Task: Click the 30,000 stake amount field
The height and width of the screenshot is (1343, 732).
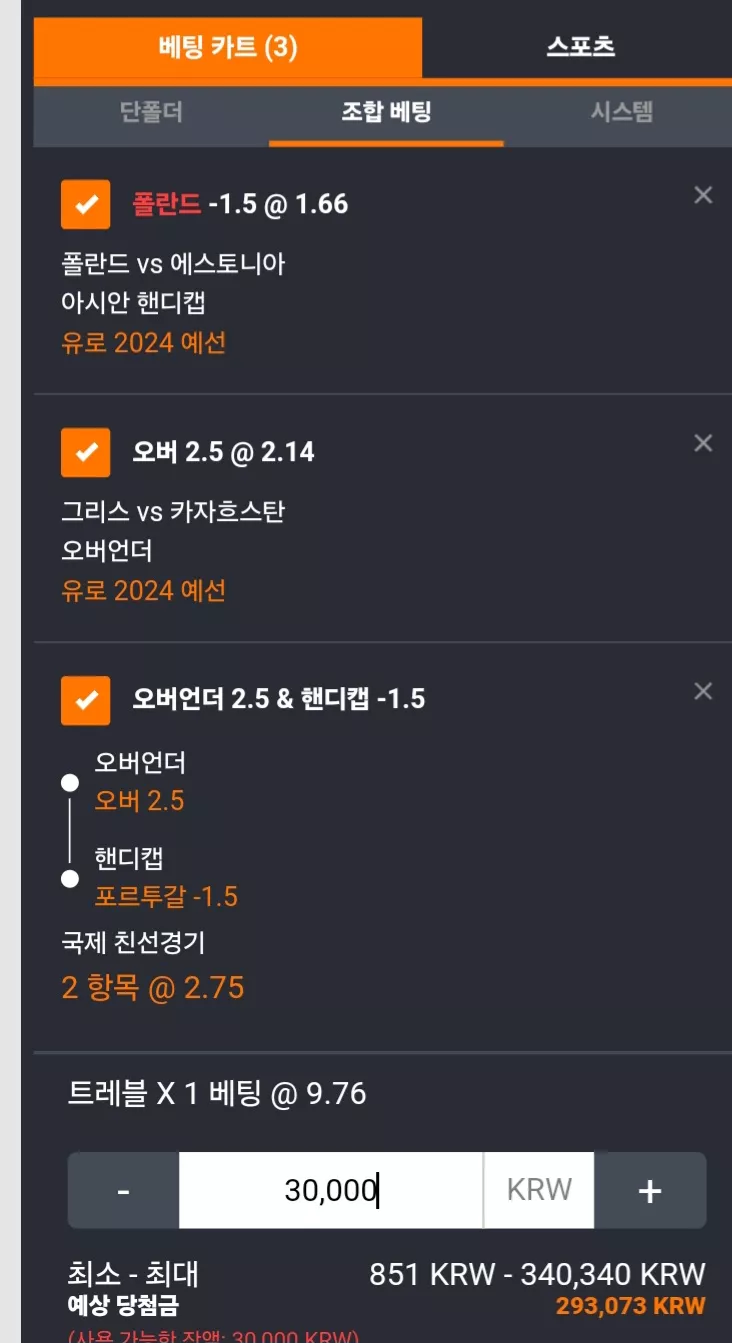Action: tap(331, 1190)
